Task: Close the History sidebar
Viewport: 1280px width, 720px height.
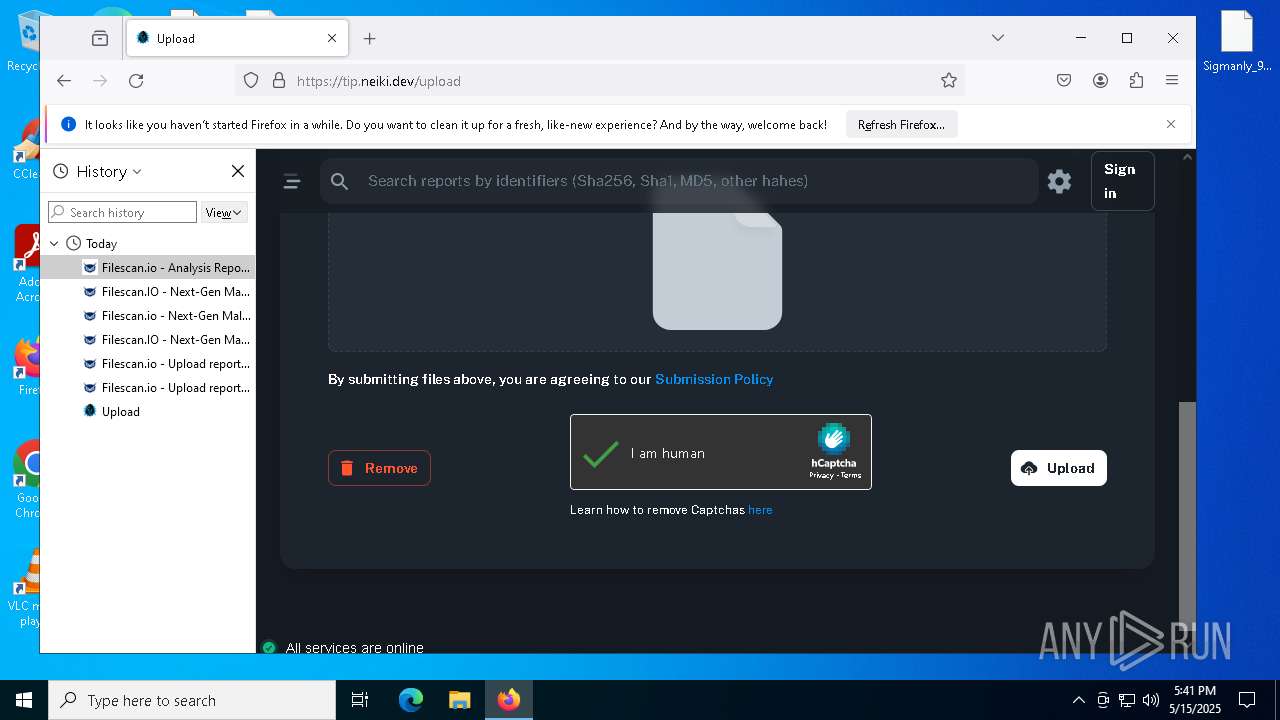Action: tap(238, 171)
